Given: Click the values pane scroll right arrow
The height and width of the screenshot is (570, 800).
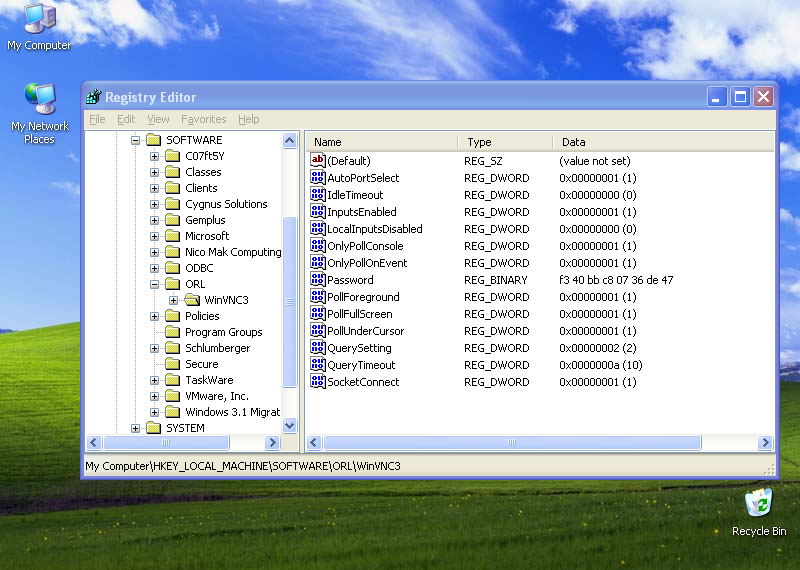Looking at the screenshot, I should [x=765, y=442].
